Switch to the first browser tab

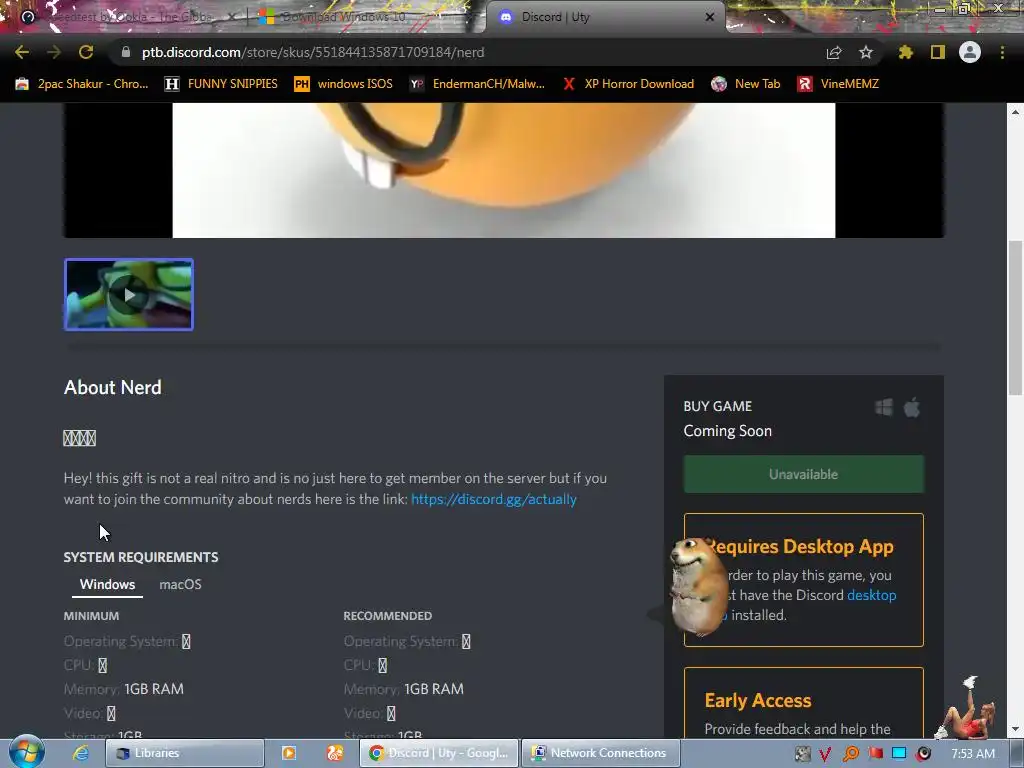tap(127, 17)
